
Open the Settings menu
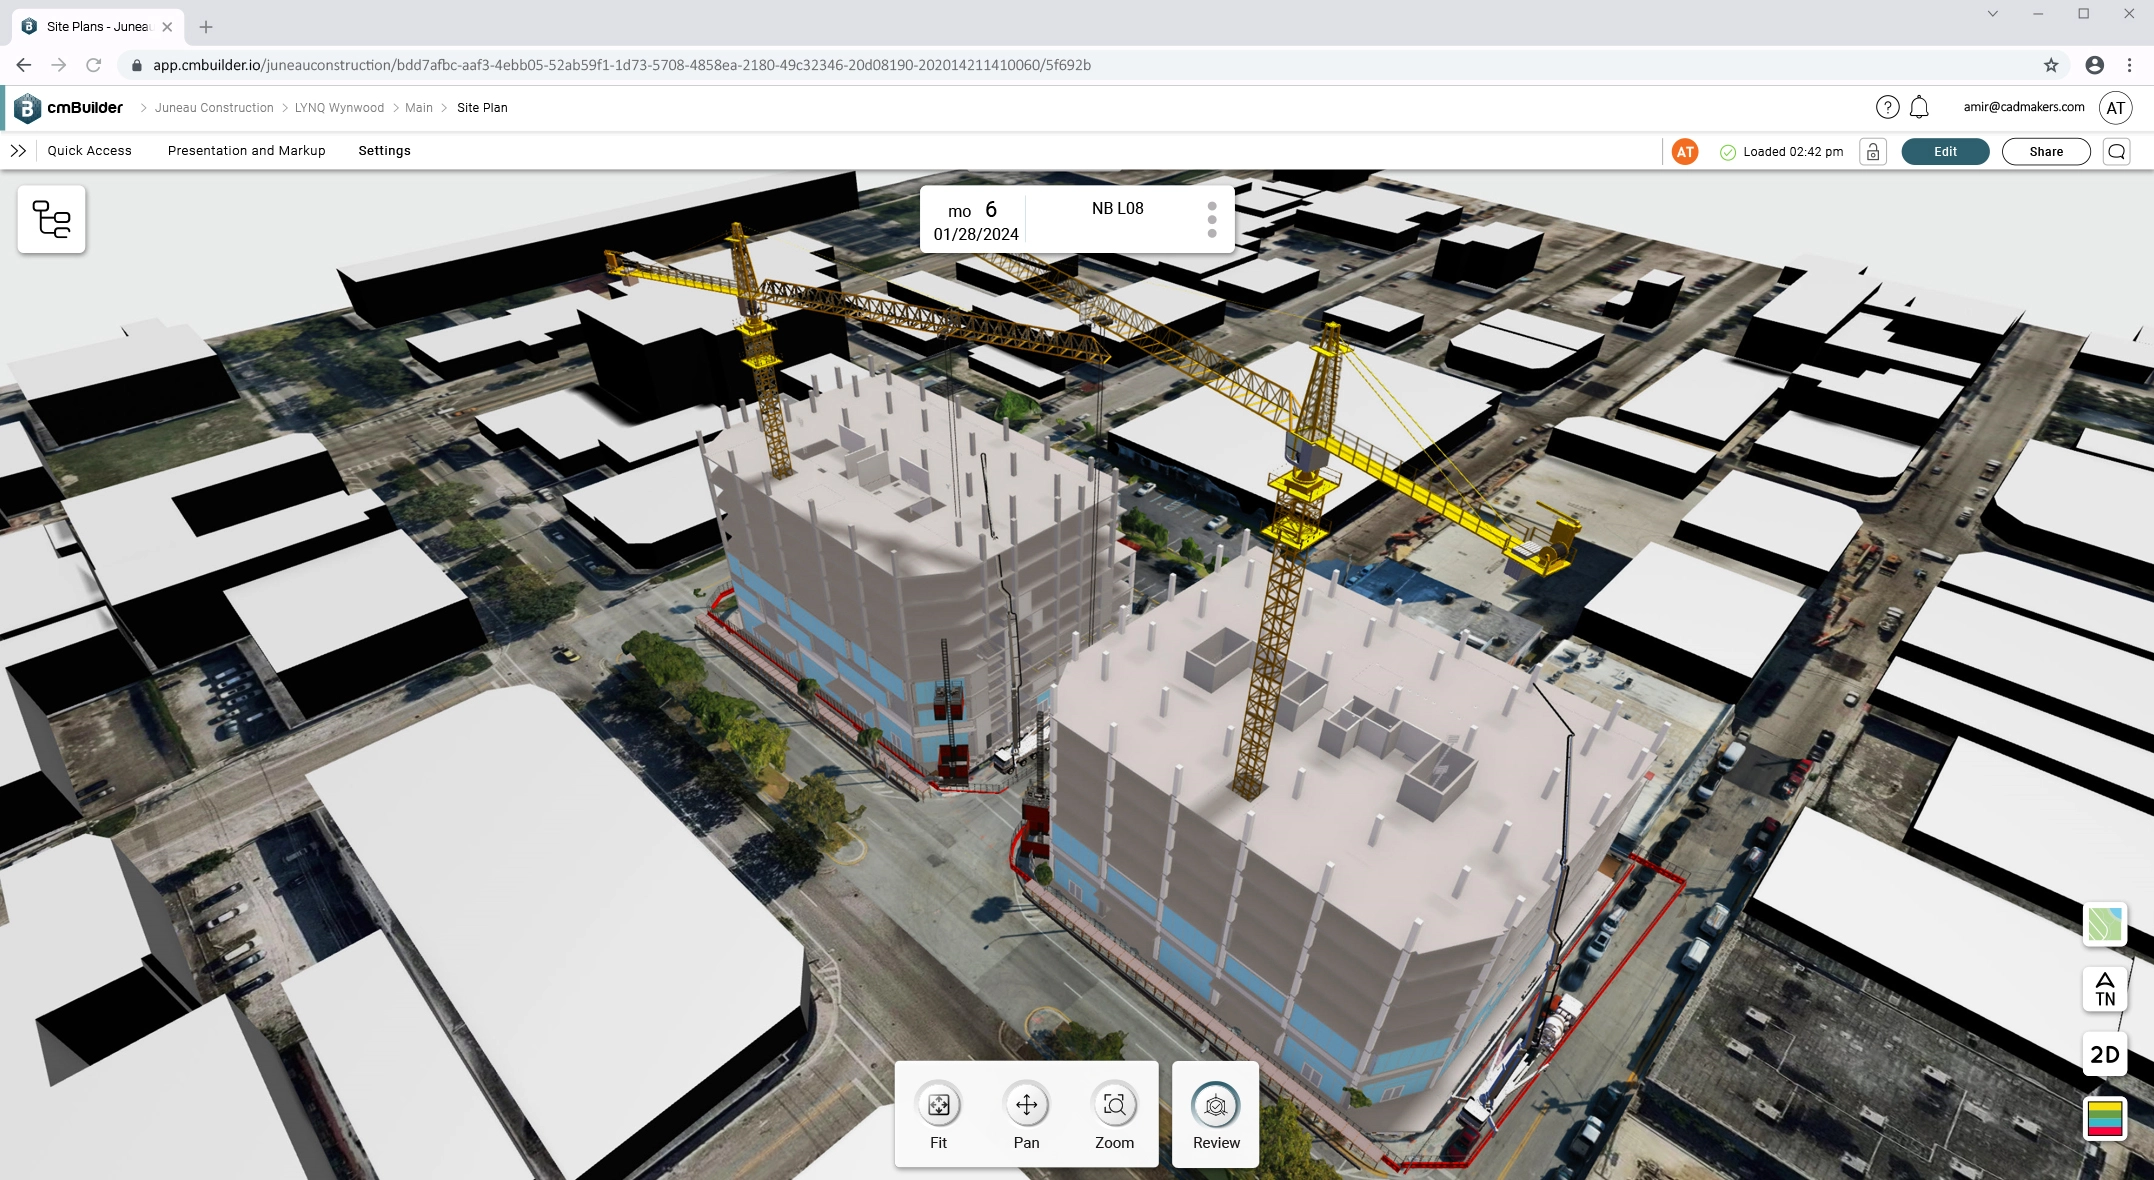(x=384, y=151)
